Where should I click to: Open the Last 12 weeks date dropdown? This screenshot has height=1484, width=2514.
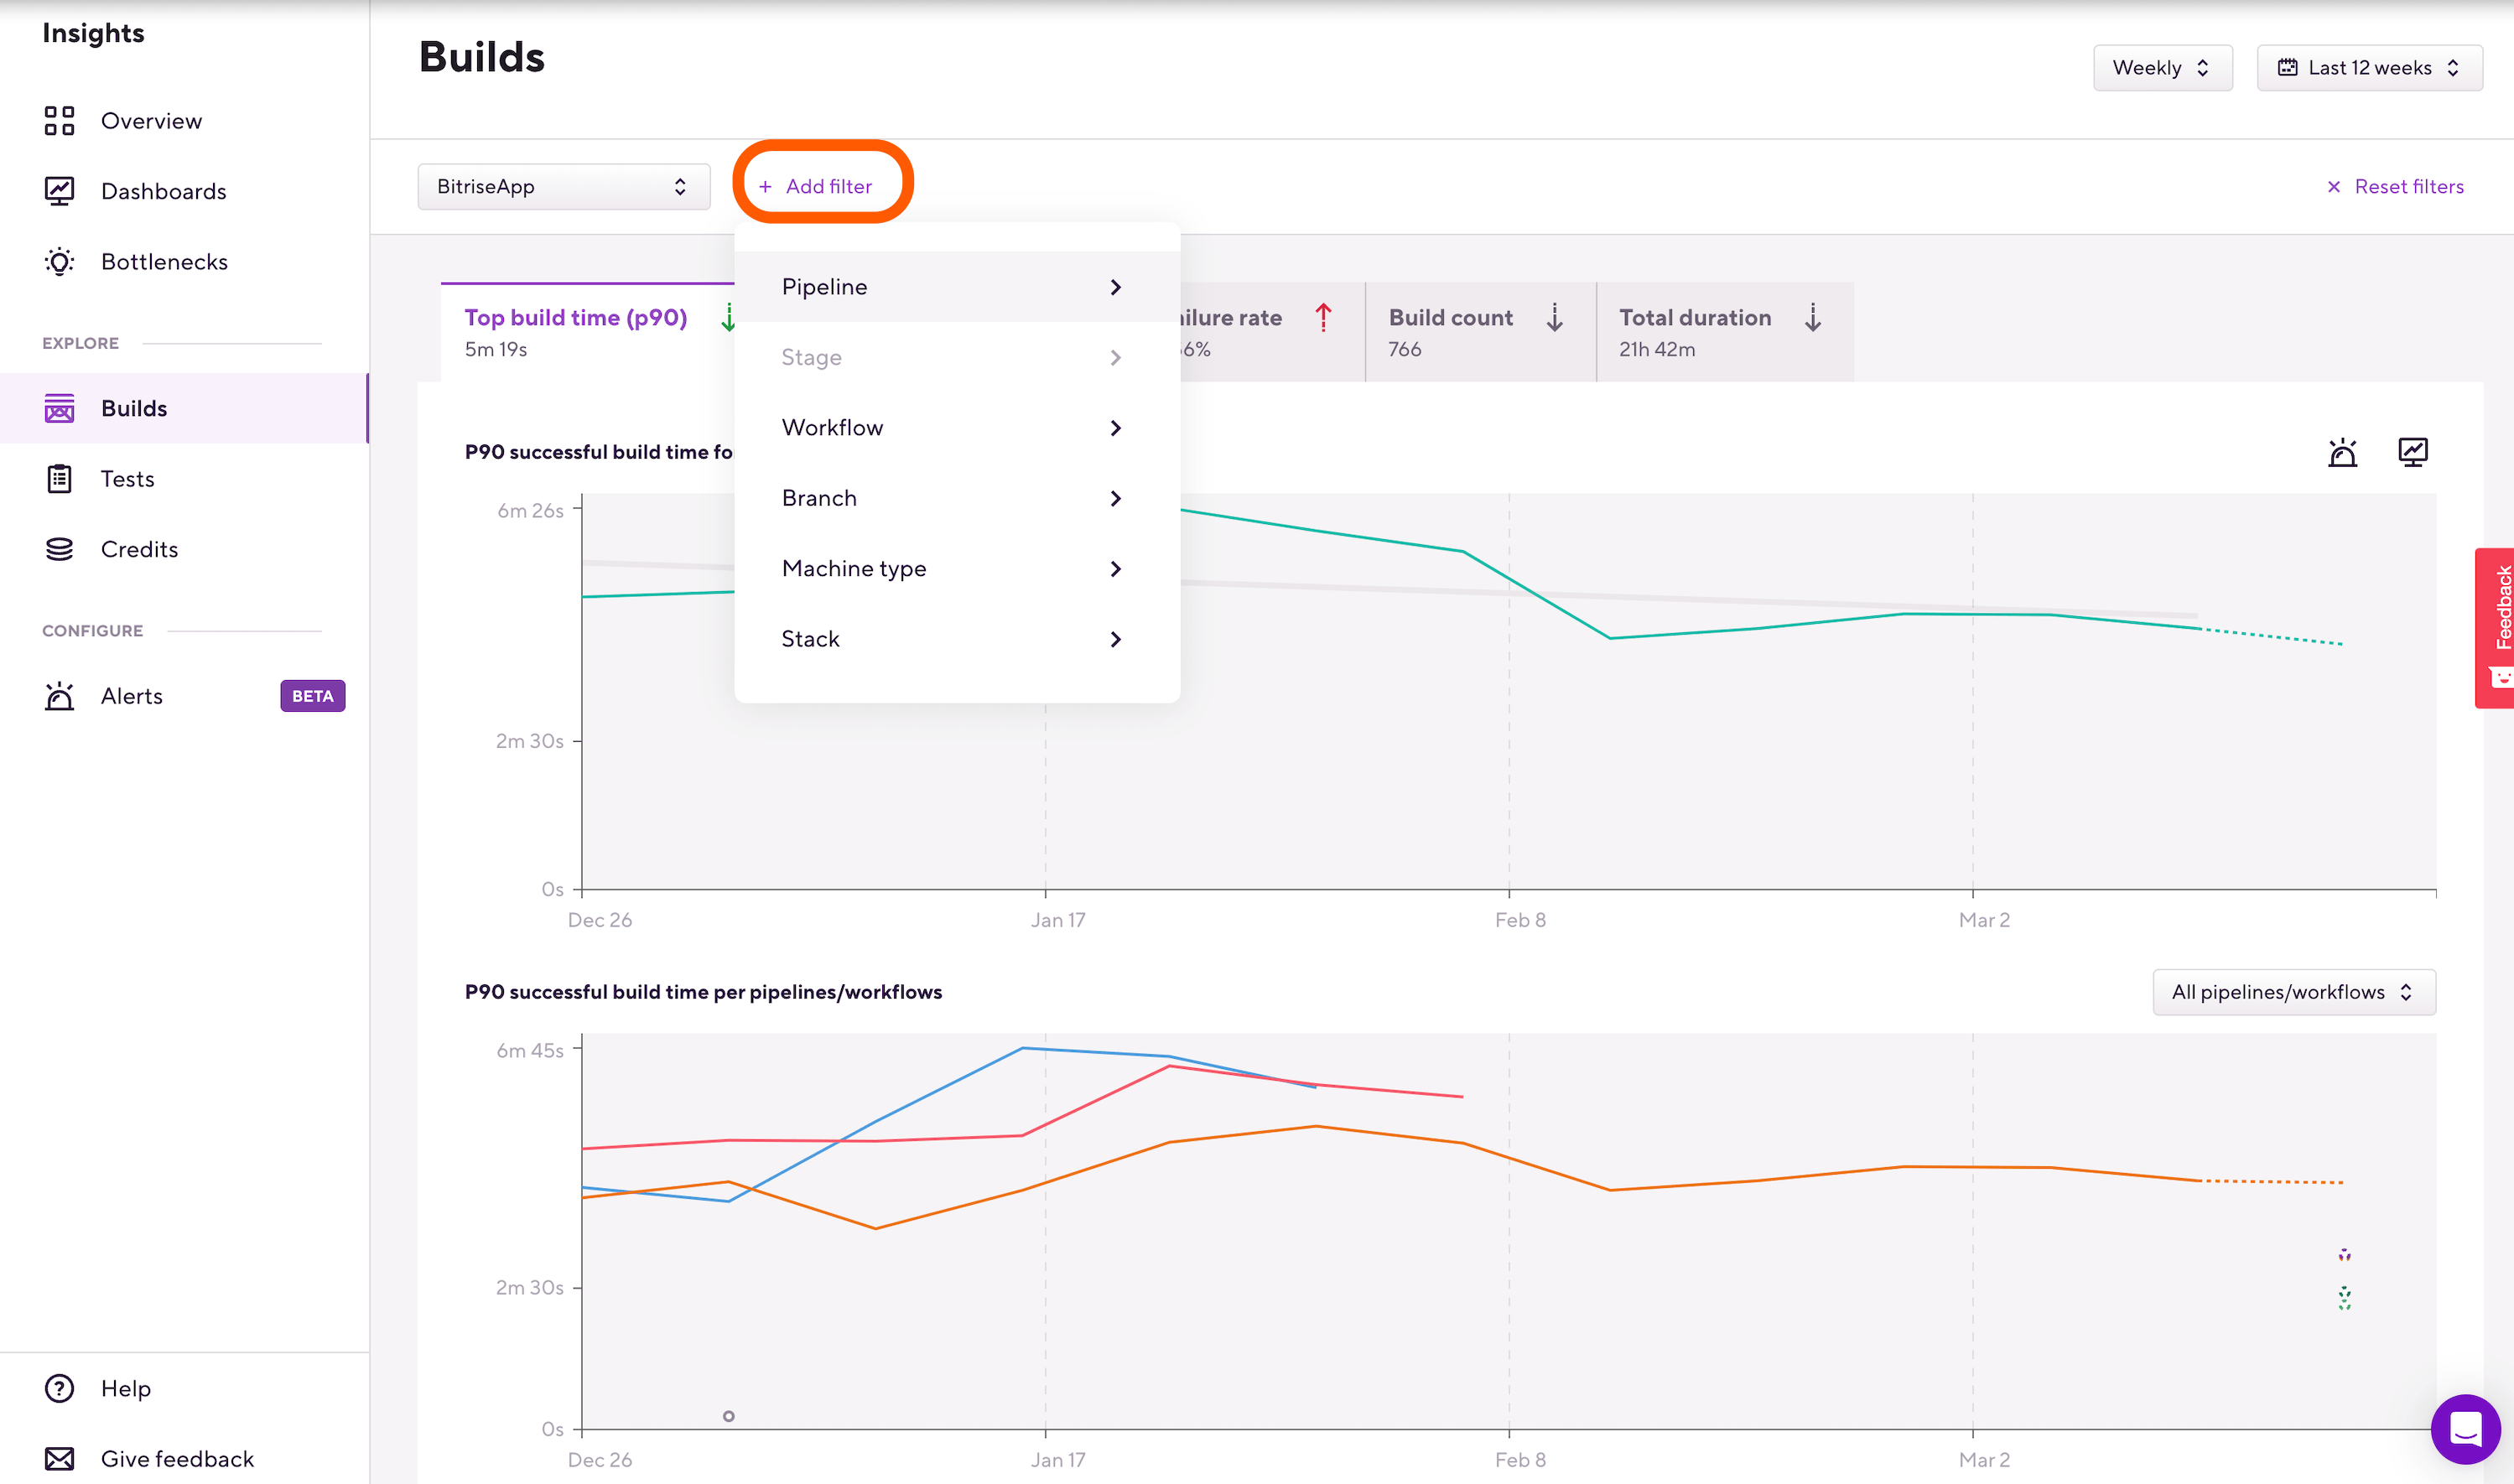coord(2368,68)
